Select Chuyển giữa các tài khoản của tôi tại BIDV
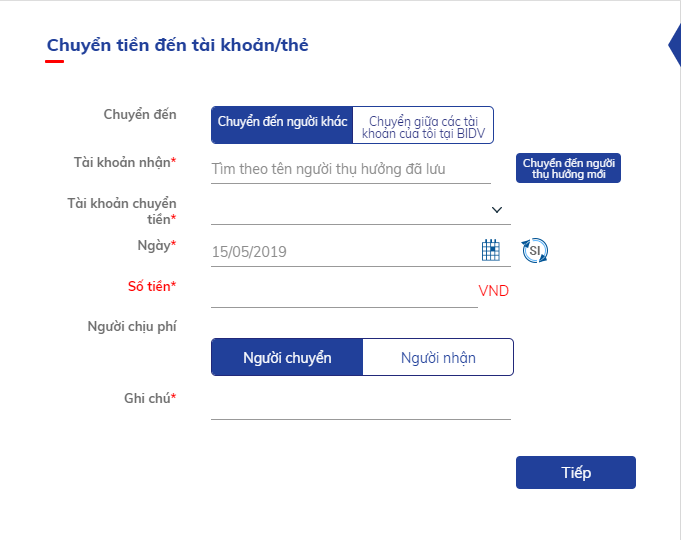 (x=423, y=125)
